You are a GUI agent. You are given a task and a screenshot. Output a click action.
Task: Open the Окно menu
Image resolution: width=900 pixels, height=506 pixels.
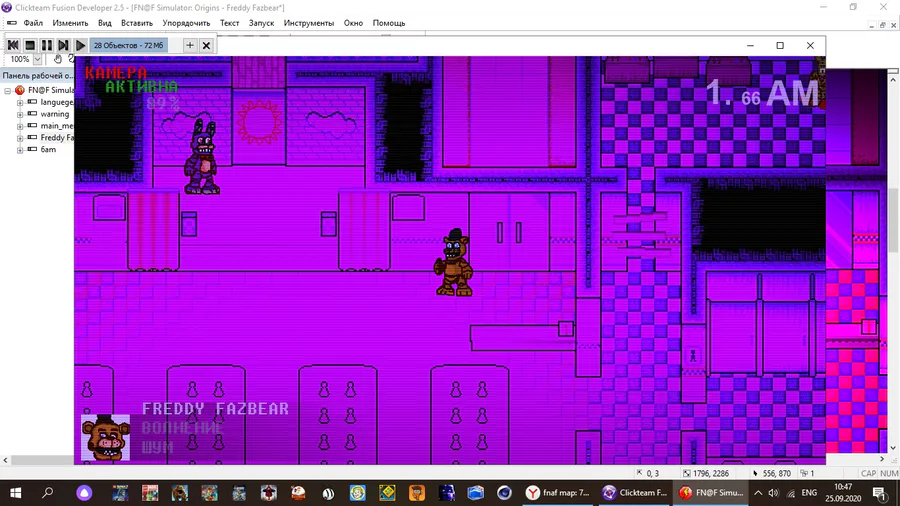pos(353,23)
